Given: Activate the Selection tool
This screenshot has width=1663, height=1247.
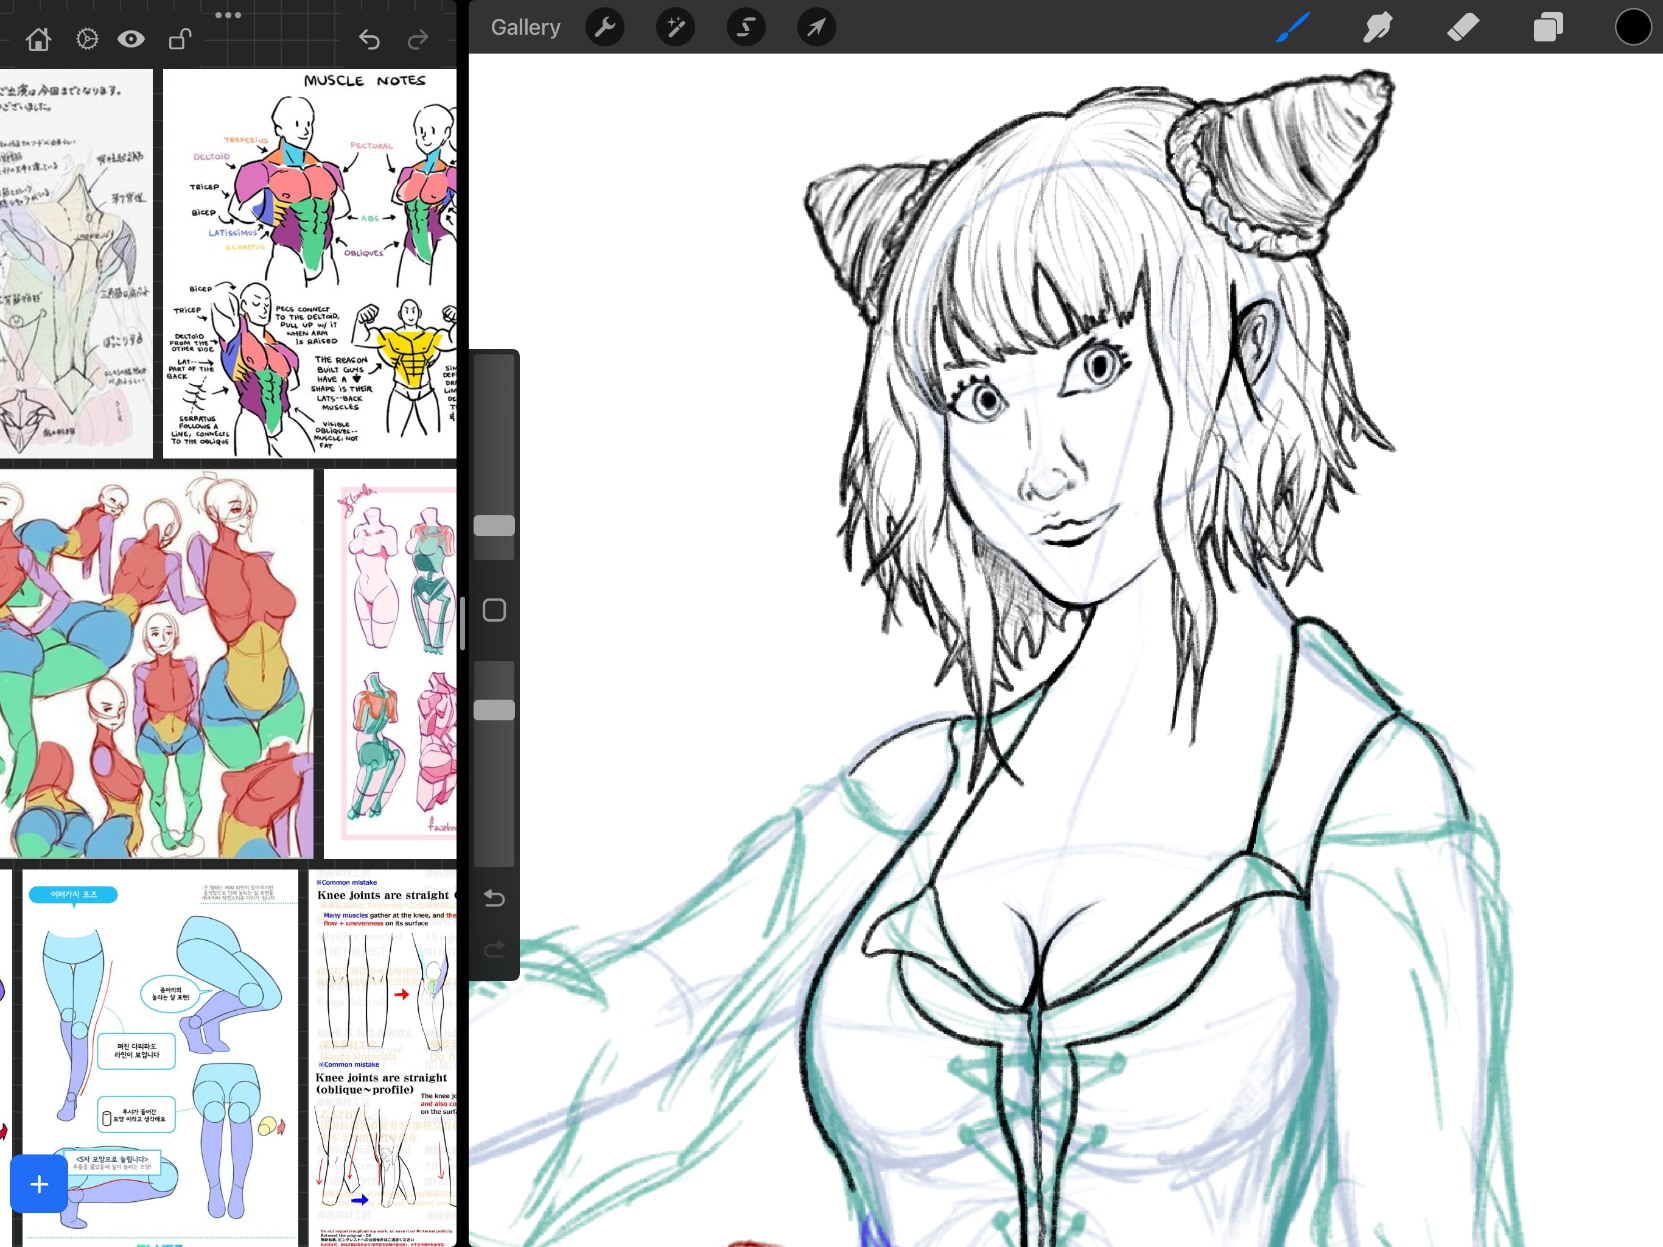Looking at the screenshot, I should [x=746, y=27].
